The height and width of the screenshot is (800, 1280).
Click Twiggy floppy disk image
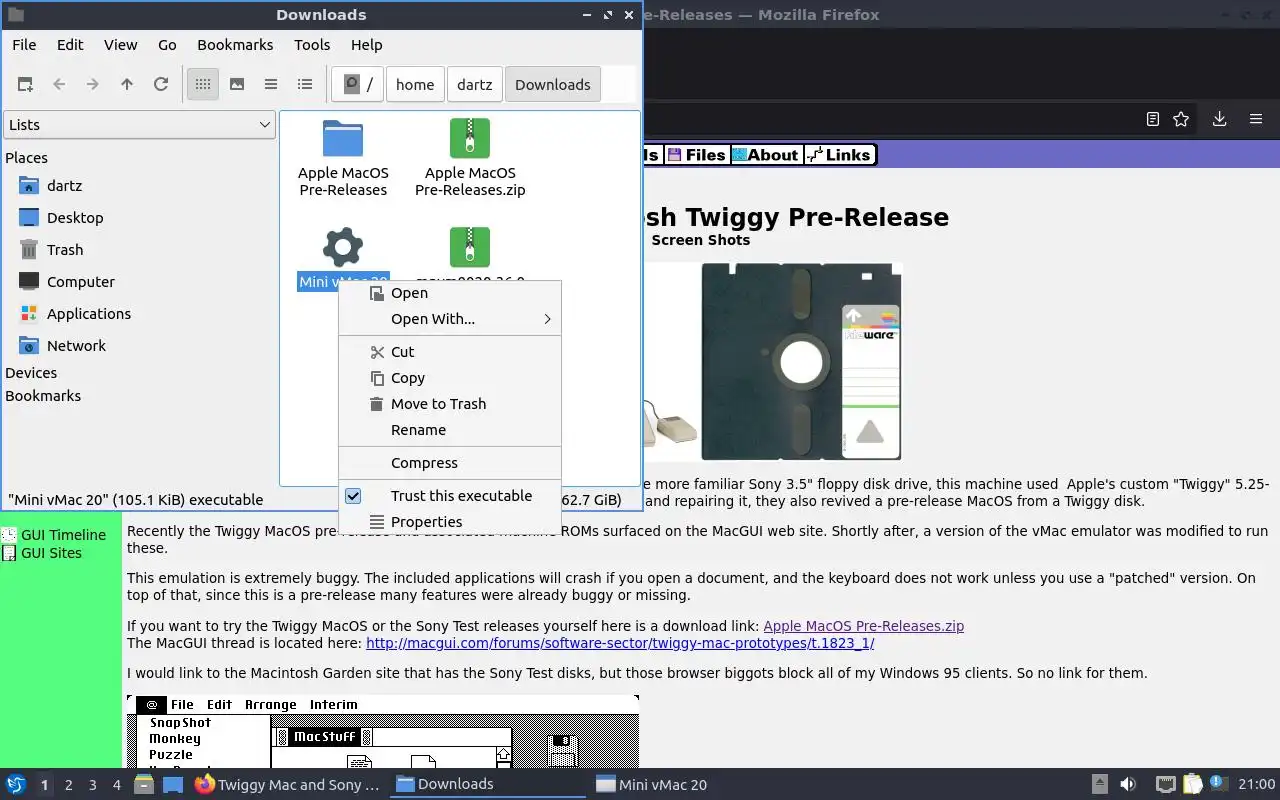[802, 361]
